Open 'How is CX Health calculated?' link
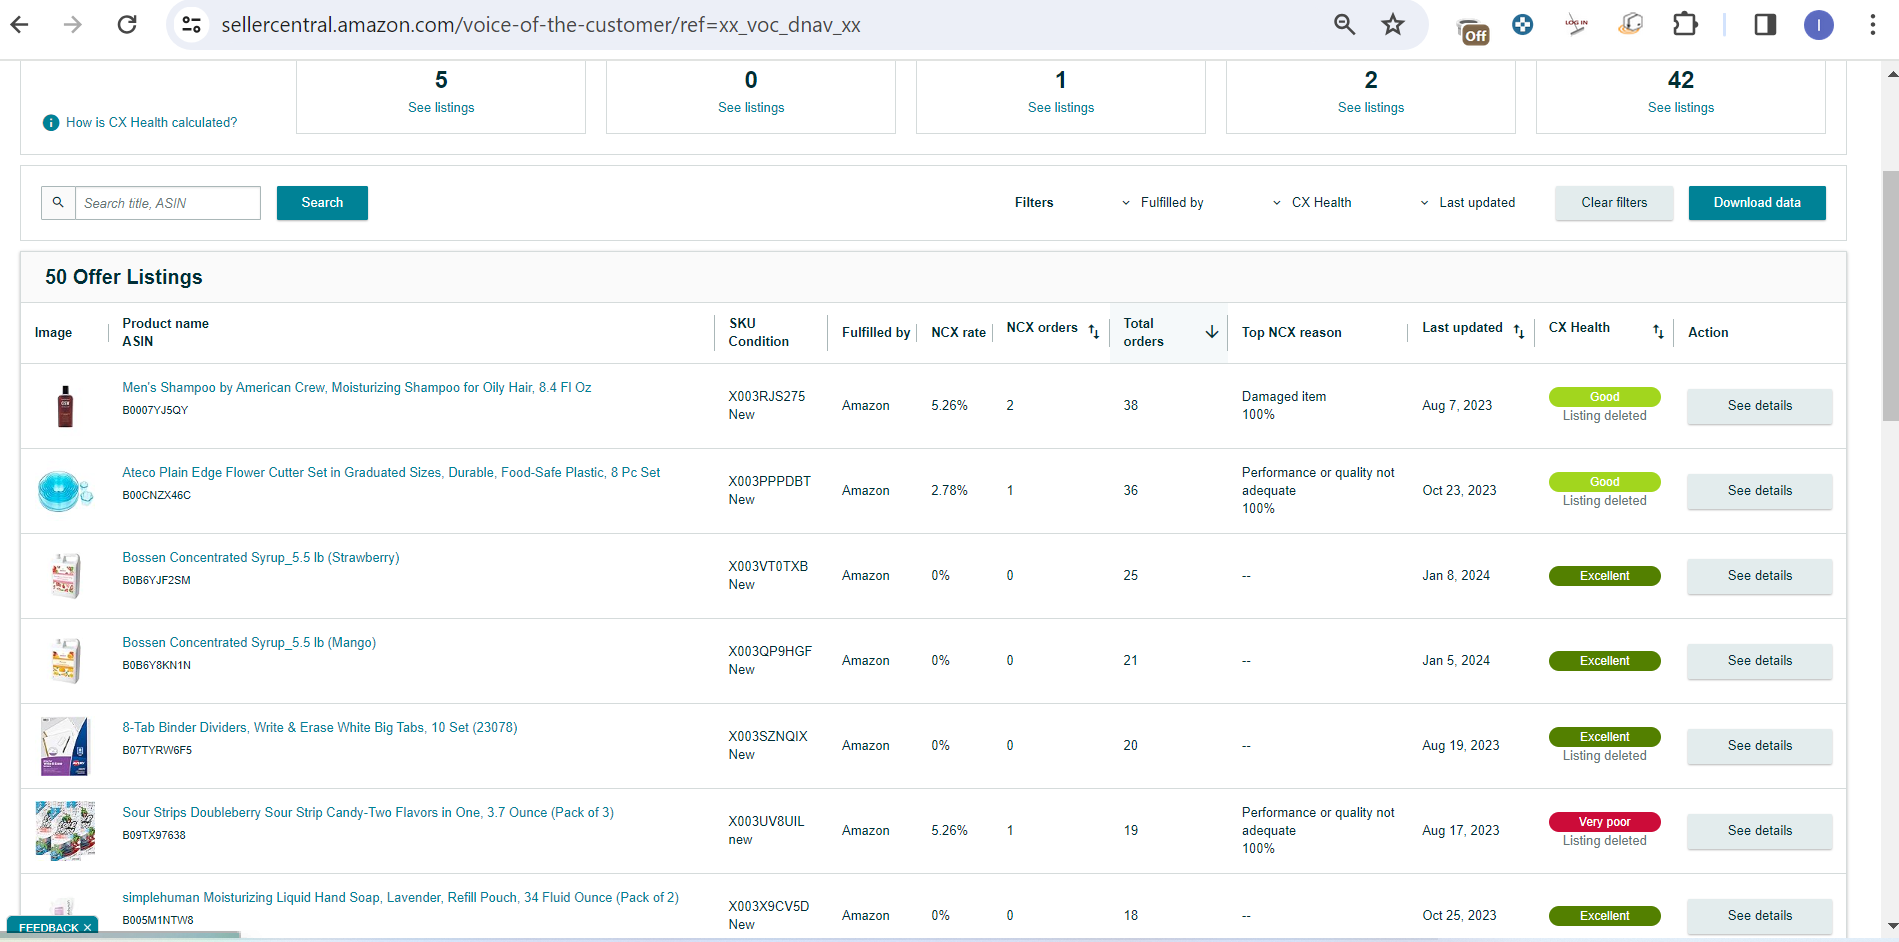 click(152, 123)
